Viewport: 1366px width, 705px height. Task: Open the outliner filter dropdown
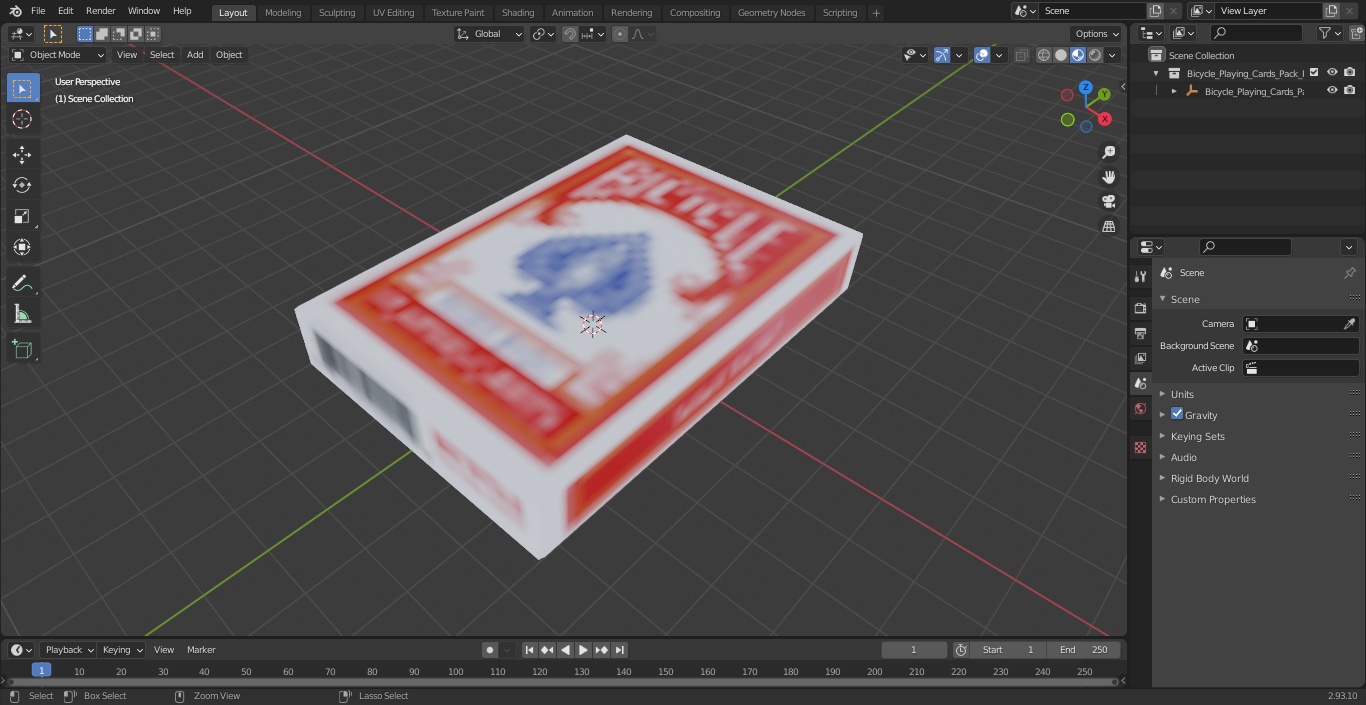point(1329,33)
